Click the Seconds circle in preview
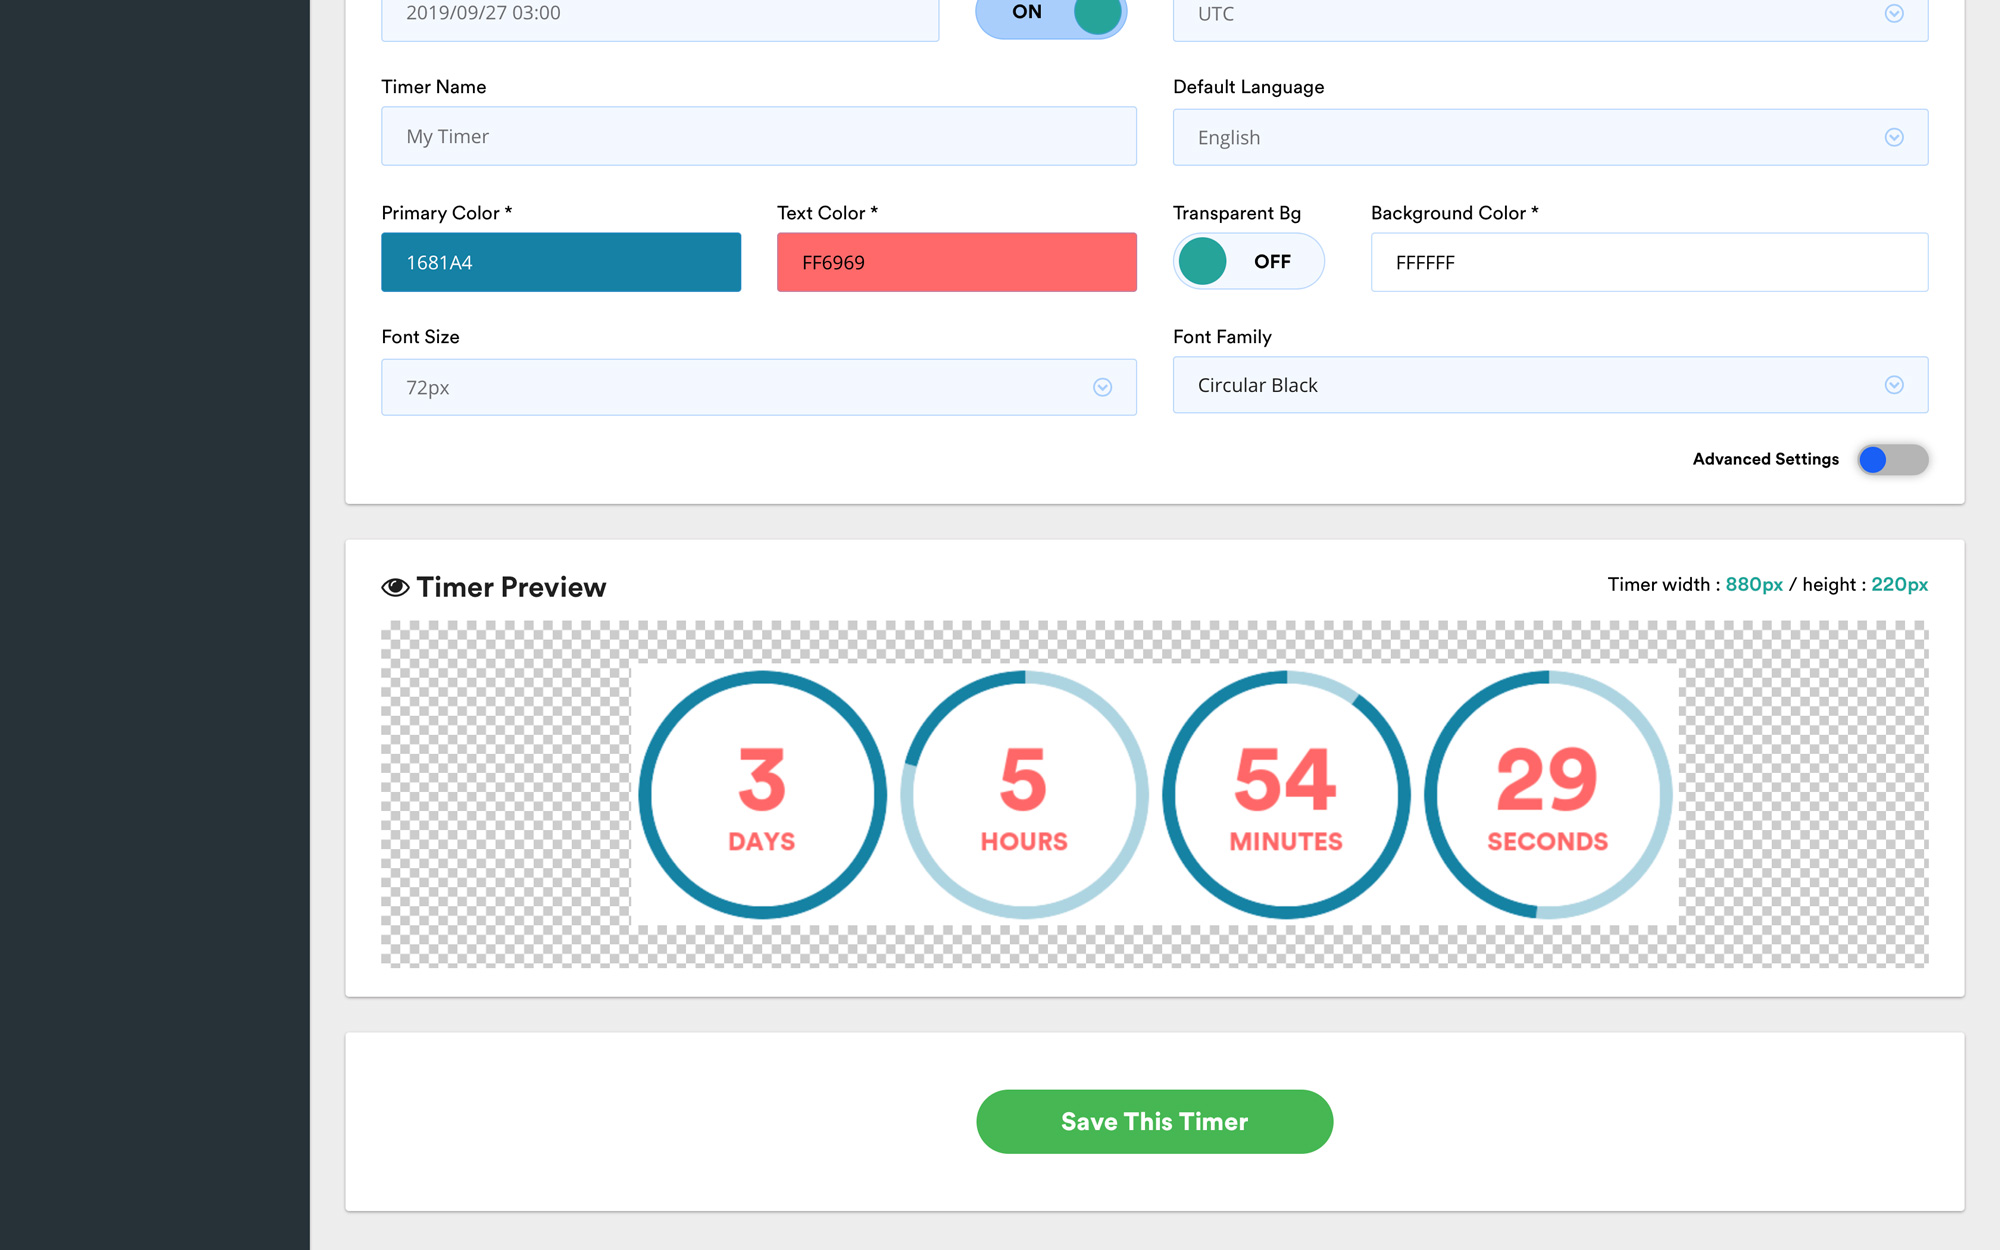The image size is (2000, 1250). pos(1547,795)
